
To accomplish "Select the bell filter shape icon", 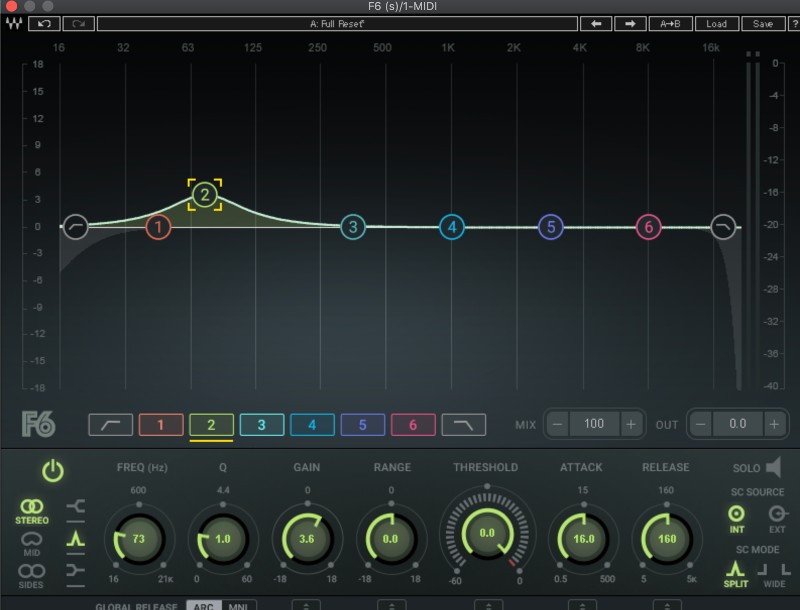I will (x=74, y=540).
